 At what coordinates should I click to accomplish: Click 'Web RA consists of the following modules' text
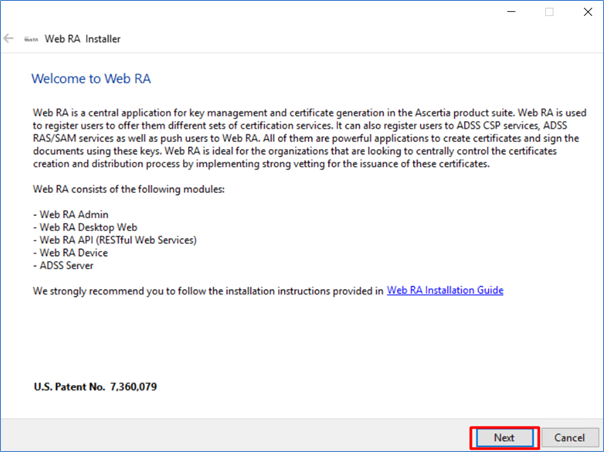129,189
